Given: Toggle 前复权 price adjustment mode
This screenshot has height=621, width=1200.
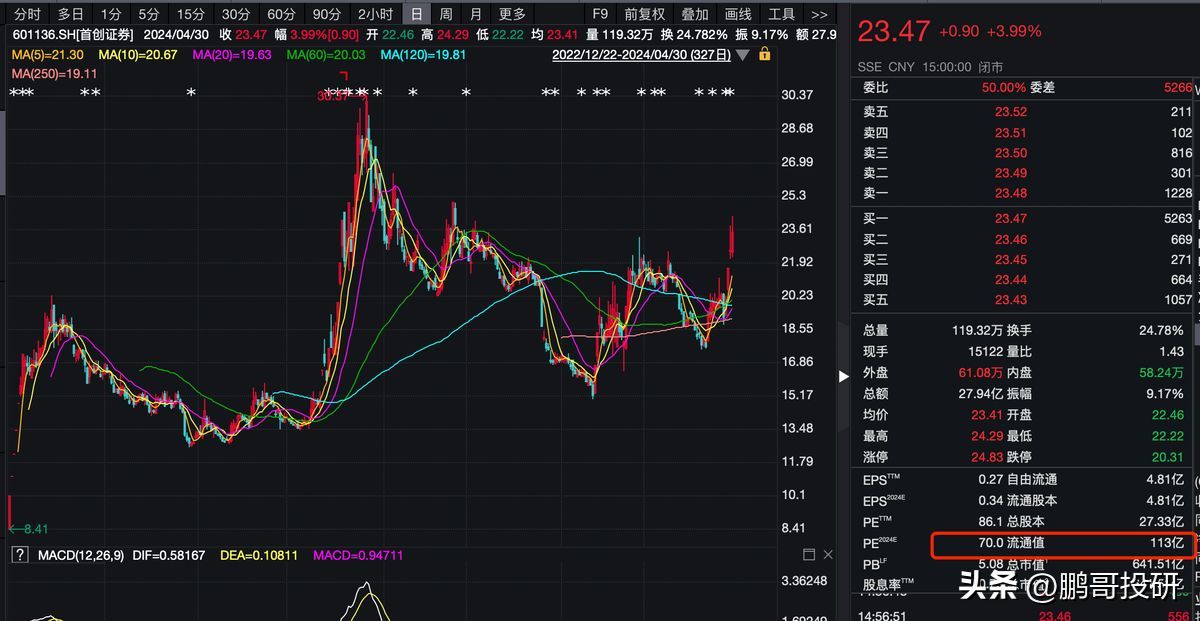Looking at the screenshot, I should 645,14.
